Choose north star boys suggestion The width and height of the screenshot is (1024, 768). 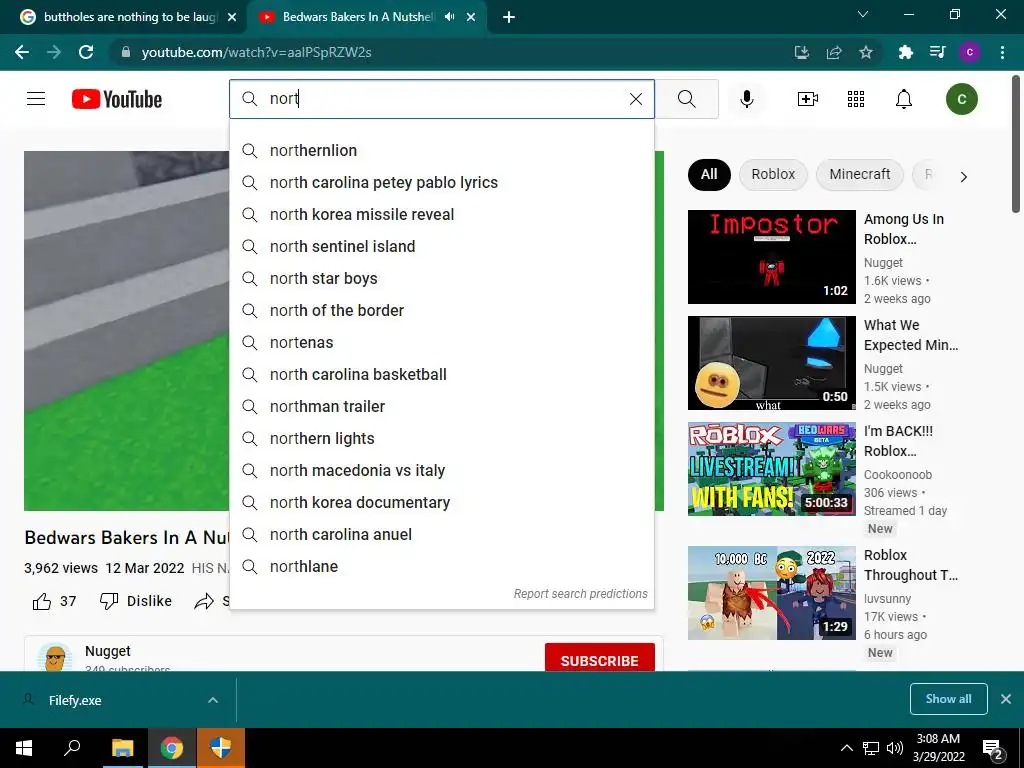[441, 278]
